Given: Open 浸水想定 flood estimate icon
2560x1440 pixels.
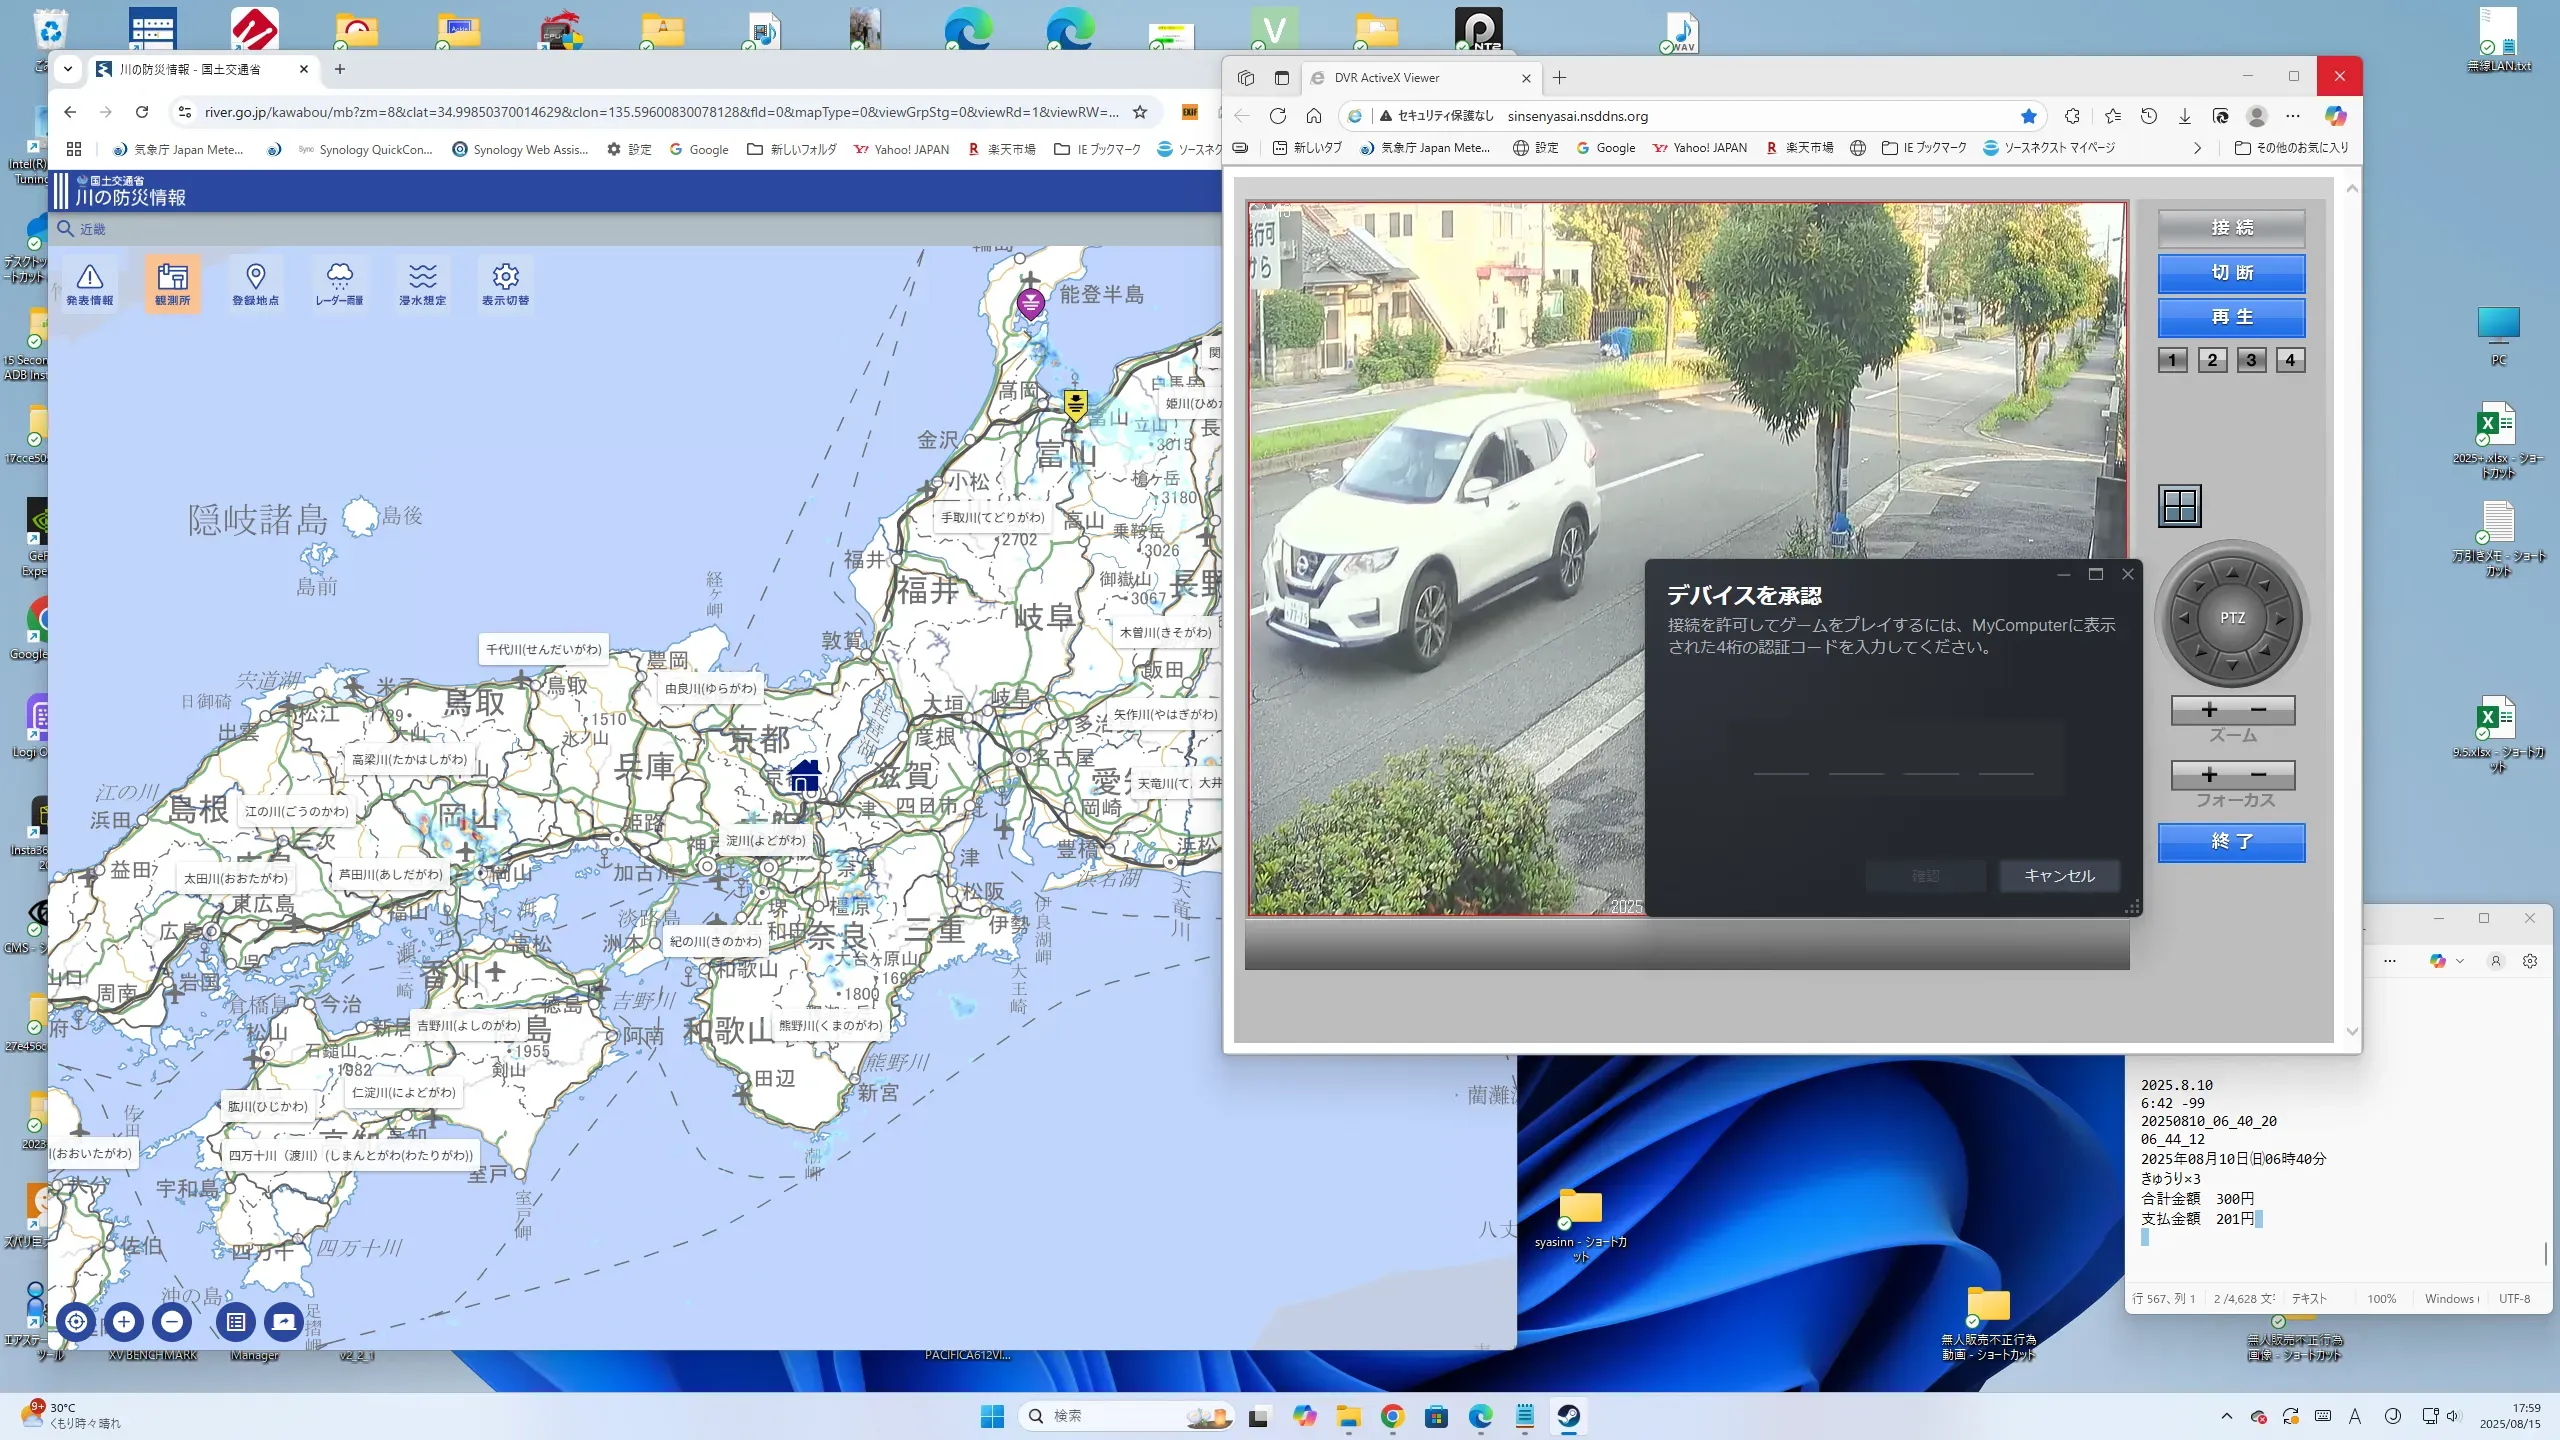Looking at the screenshot, I should pyautogui.click(x=422, y=283).
